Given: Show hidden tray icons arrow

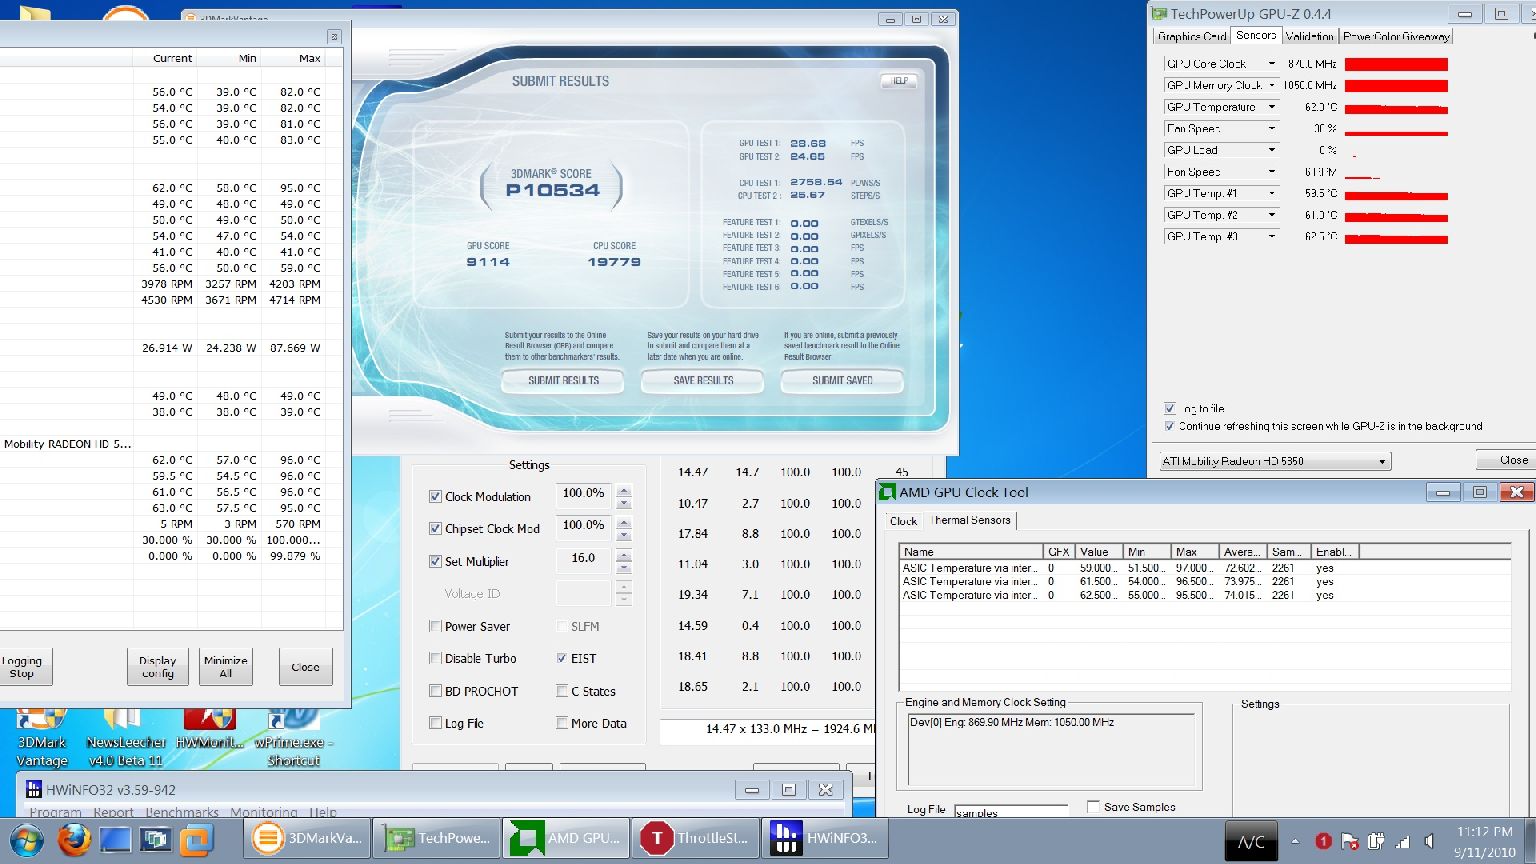Looking at the screenshot, I should [x=1295, y=842].
